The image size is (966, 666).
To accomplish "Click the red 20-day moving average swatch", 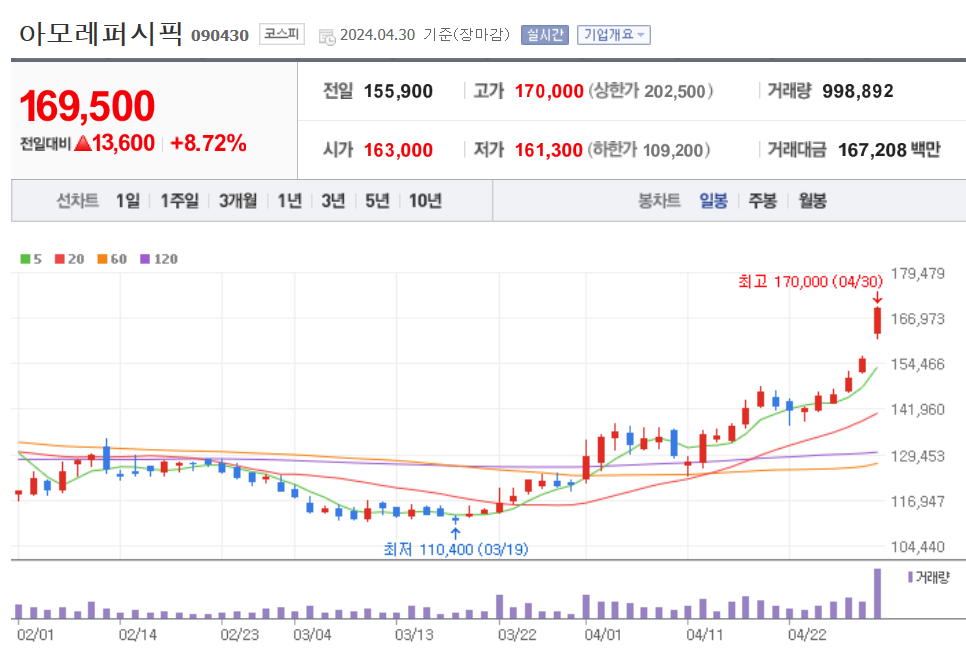I will click(60, 259).
